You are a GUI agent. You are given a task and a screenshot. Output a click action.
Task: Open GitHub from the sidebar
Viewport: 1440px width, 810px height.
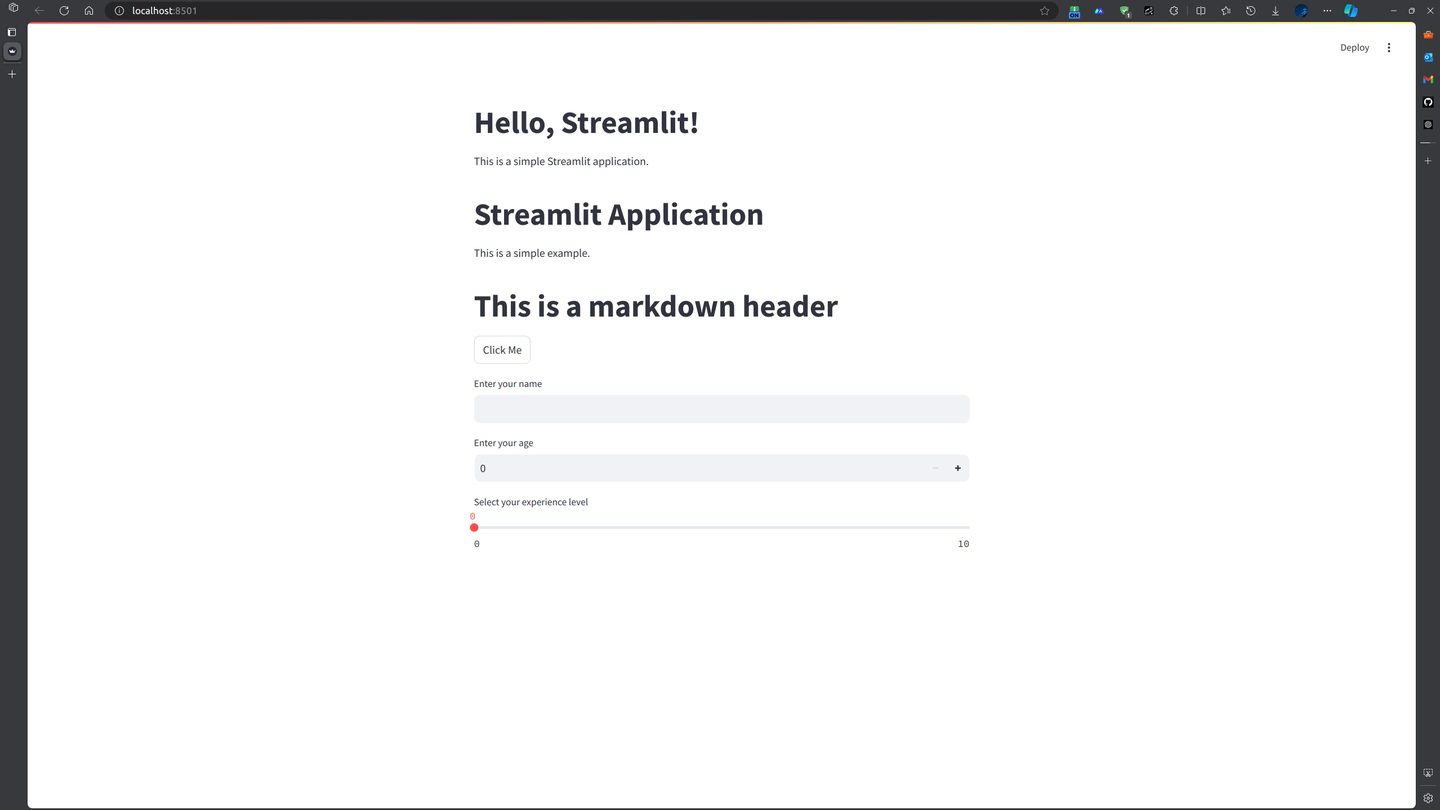[1428, 101]
